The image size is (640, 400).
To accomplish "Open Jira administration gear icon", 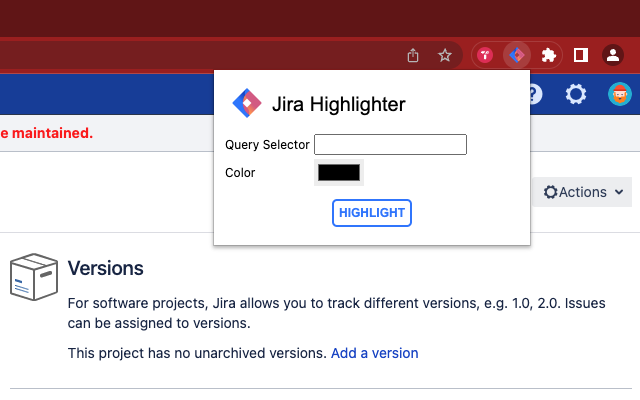I will (x=576, y=94).
